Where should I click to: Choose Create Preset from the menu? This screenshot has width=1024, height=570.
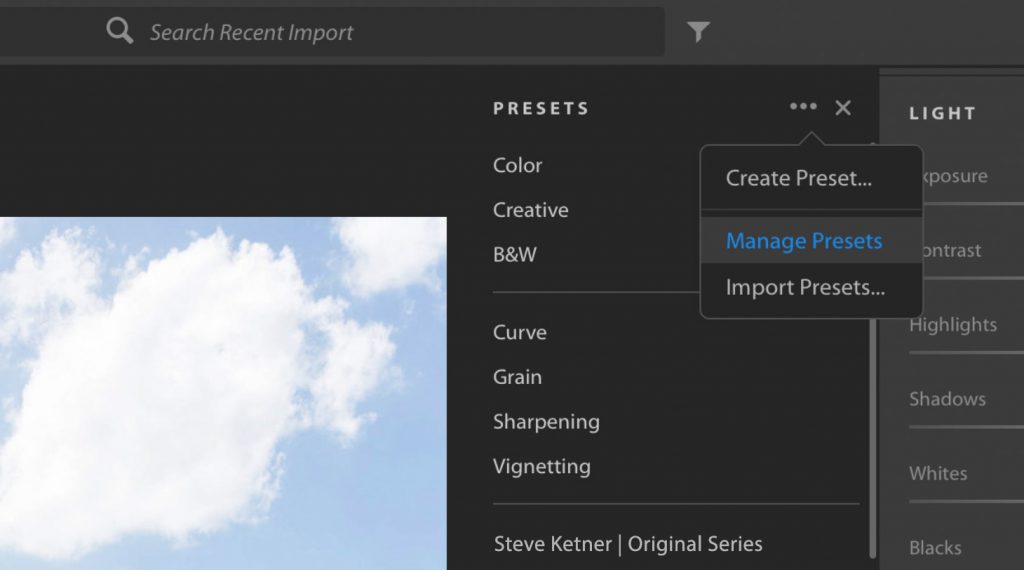(x=799, y=178)
